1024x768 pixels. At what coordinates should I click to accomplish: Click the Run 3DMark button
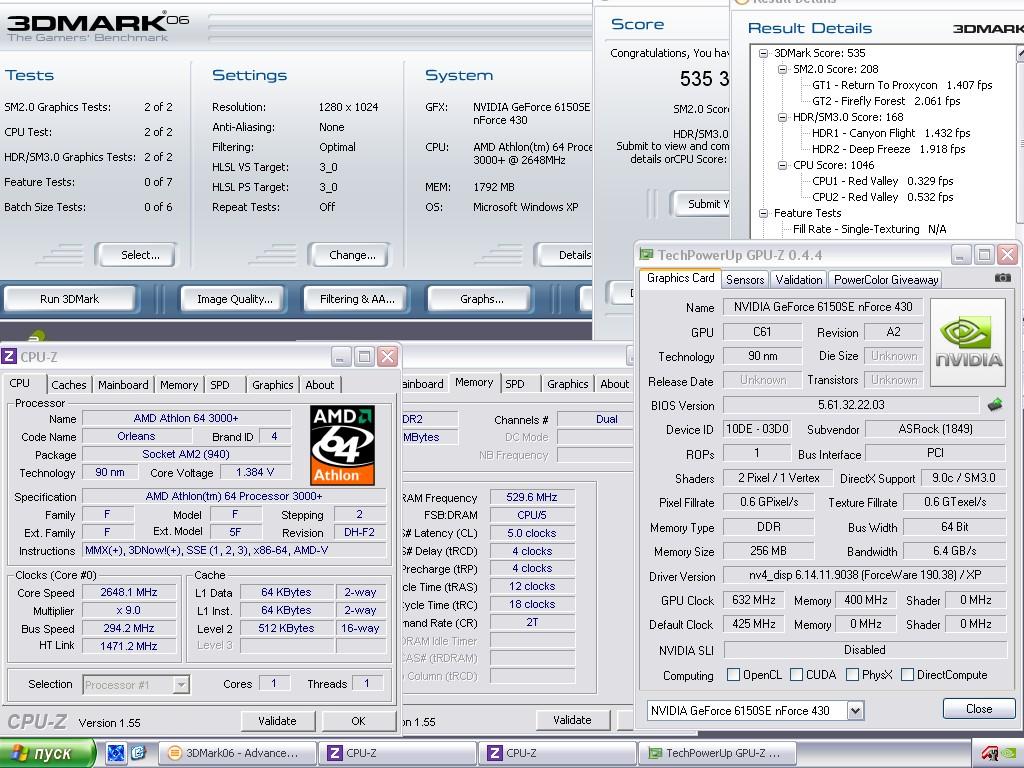click(69, 299)
